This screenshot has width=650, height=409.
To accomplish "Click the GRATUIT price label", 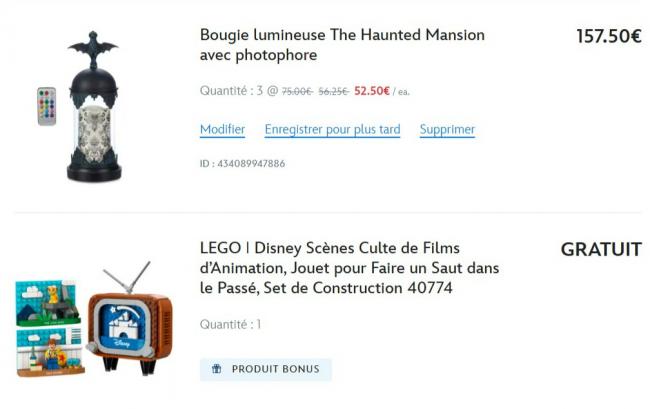I will 600,250.
